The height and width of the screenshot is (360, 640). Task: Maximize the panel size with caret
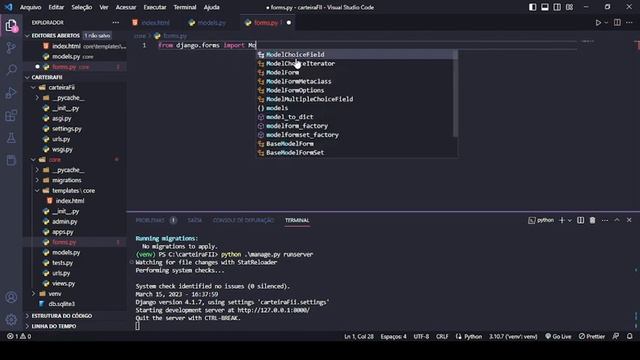tap(617, 220)
